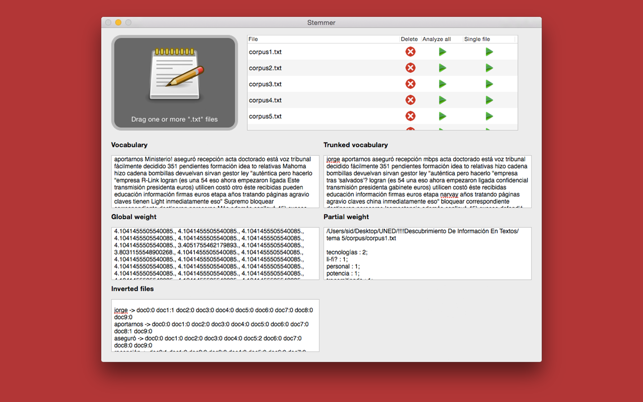
Task: Run Analyze all for corpus5.txt
Action: click(x=442, y=116)
